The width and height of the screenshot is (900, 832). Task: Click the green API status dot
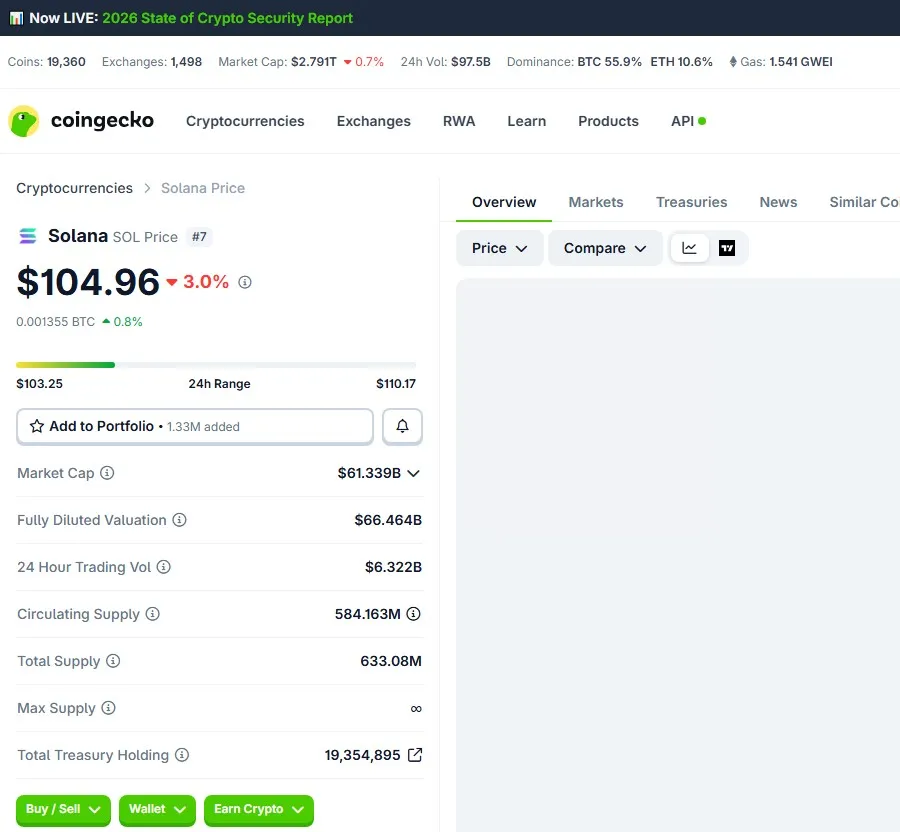click(x=702, y=121)
